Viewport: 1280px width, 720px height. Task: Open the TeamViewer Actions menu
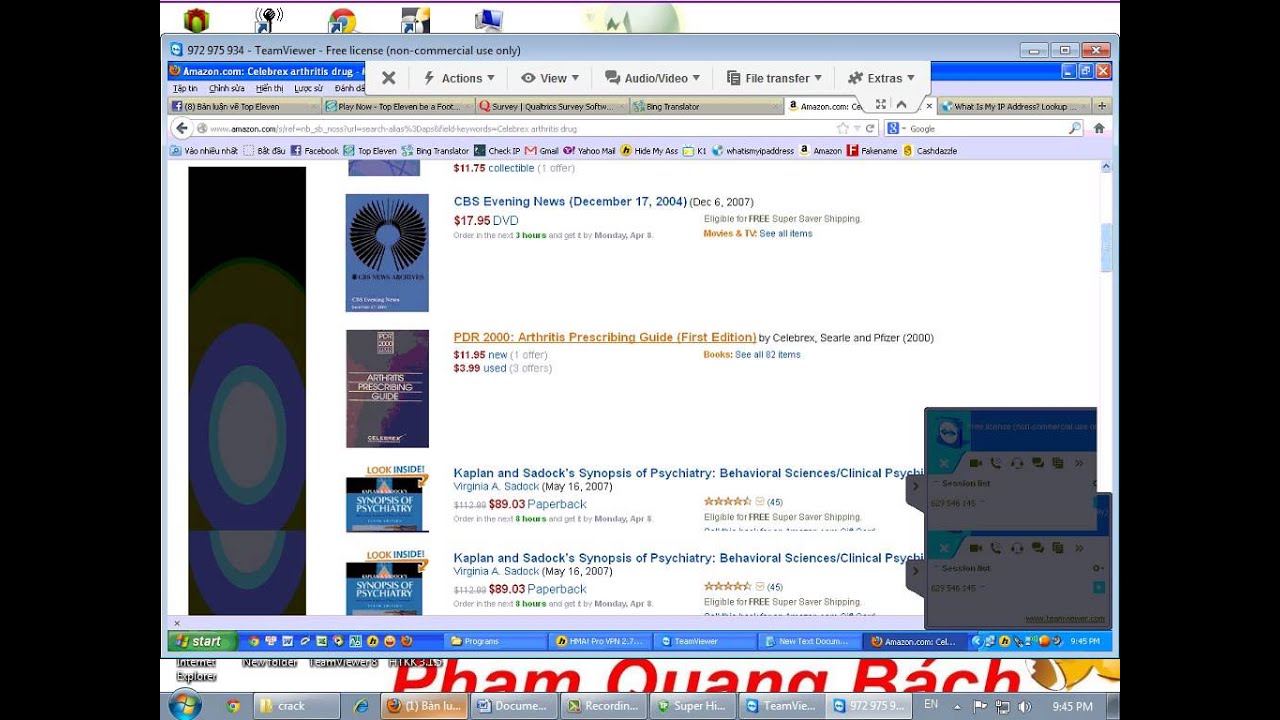click(x=459, y=78)
